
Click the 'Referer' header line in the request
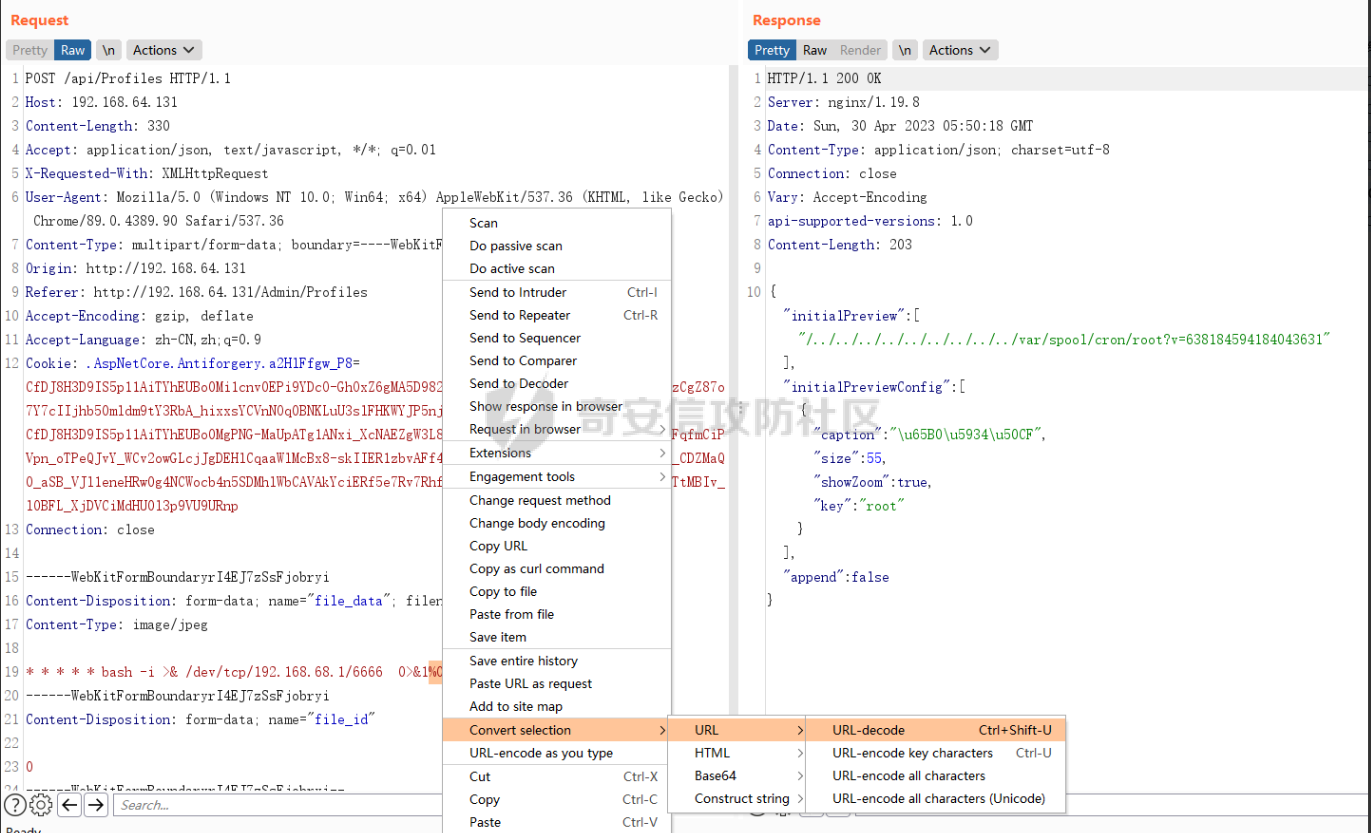click(196, 293)
